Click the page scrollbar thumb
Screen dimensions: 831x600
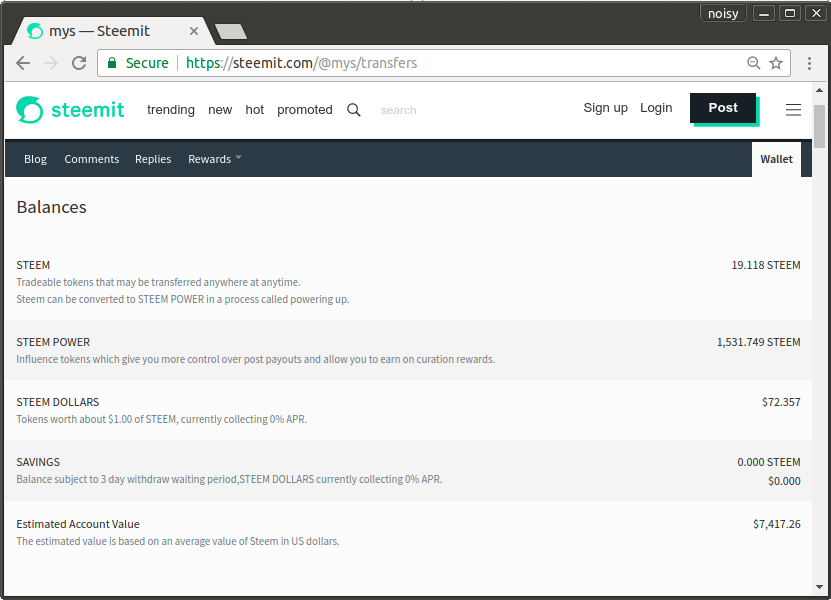[819, 126]
